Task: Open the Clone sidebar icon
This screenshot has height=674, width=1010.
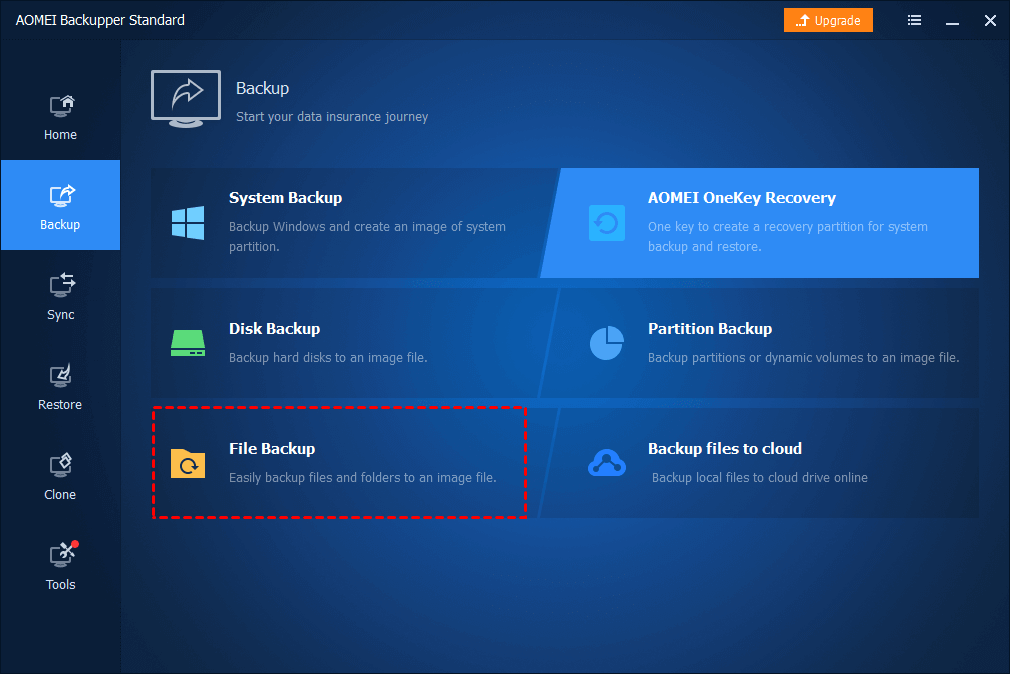Action: tap(60, 466)
